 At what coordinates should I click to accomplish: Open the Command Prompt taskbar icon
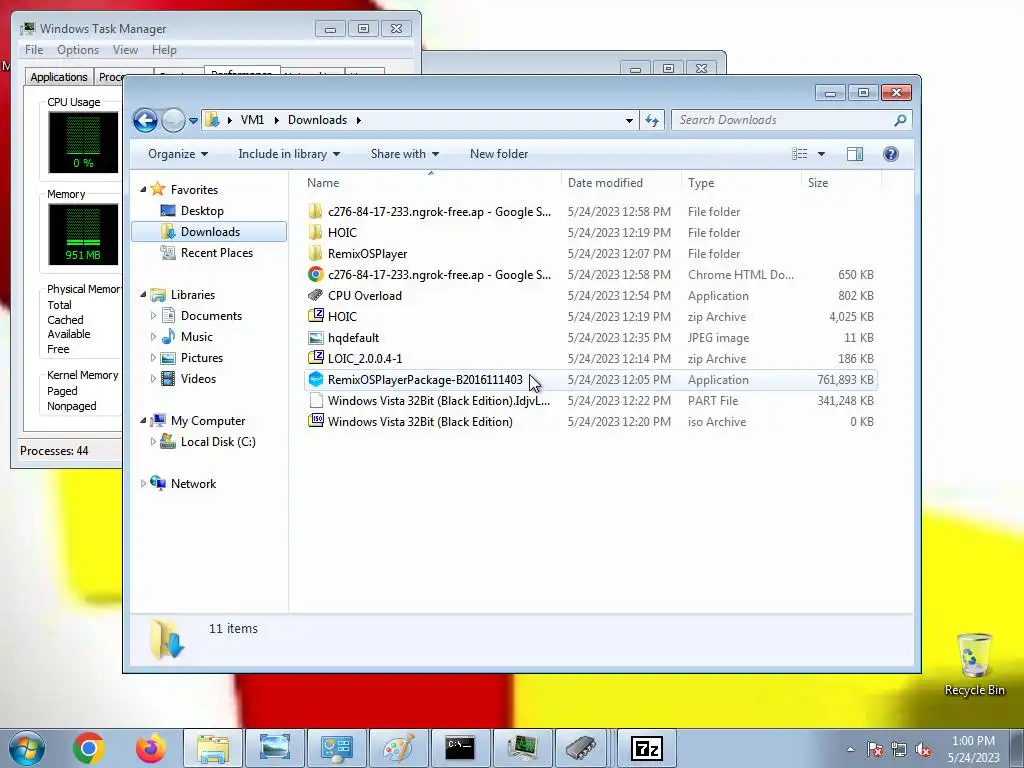[460, 748]
